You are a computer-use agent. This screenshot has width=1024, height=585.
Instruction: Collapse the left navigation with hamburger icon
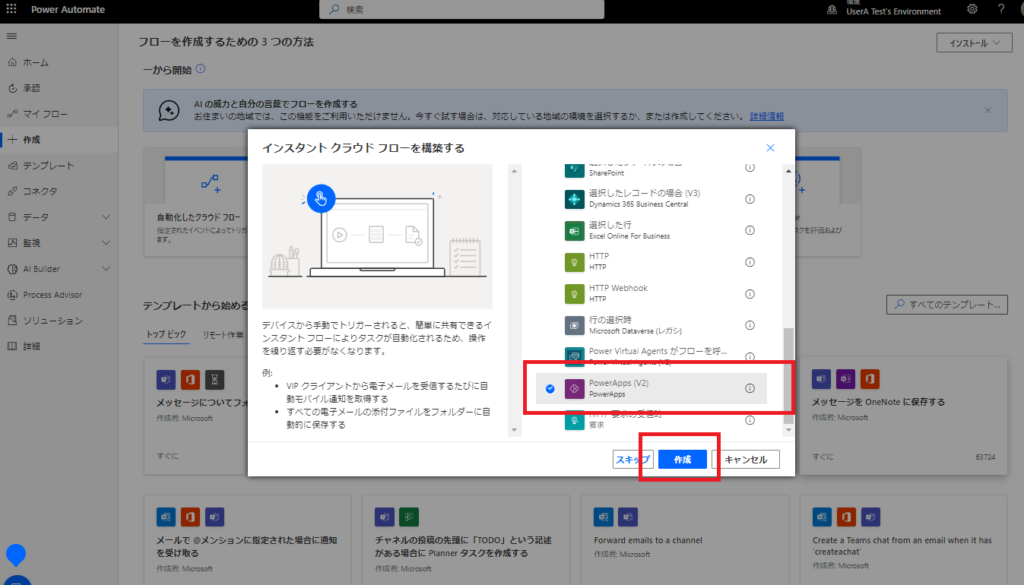(12, 36)
